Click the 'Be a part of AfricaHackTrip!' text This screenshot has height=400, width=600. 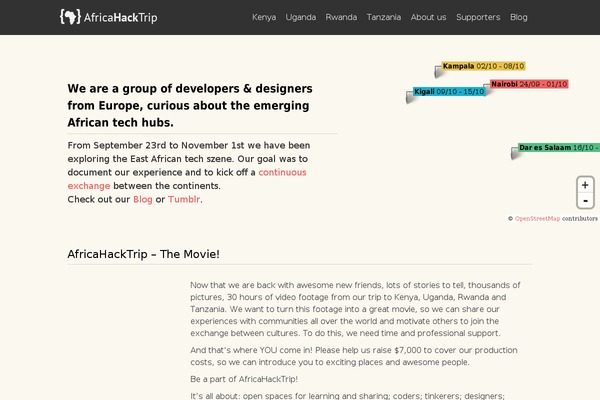click(244, 379)
